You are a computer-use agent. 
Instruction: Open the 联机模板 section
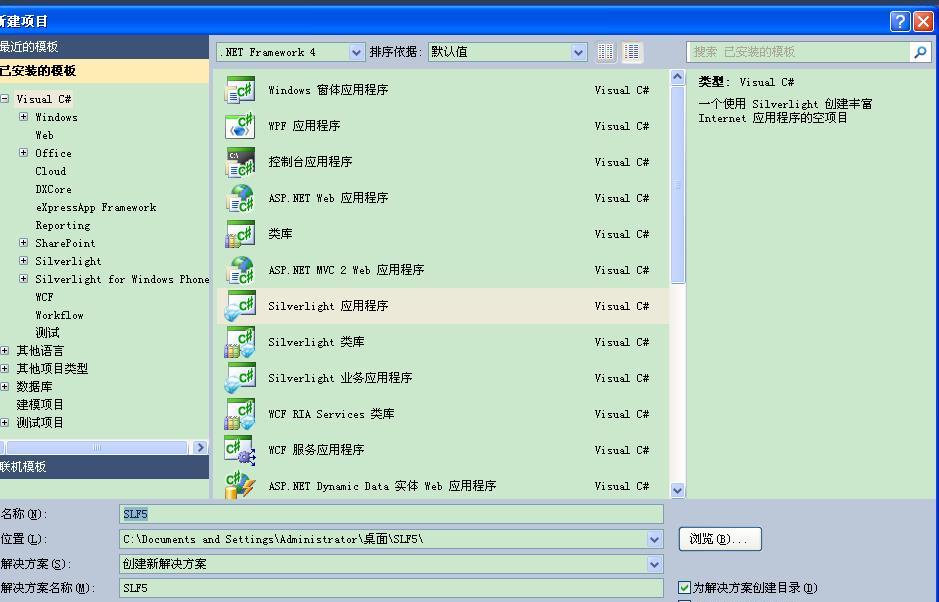pos(104,467)
